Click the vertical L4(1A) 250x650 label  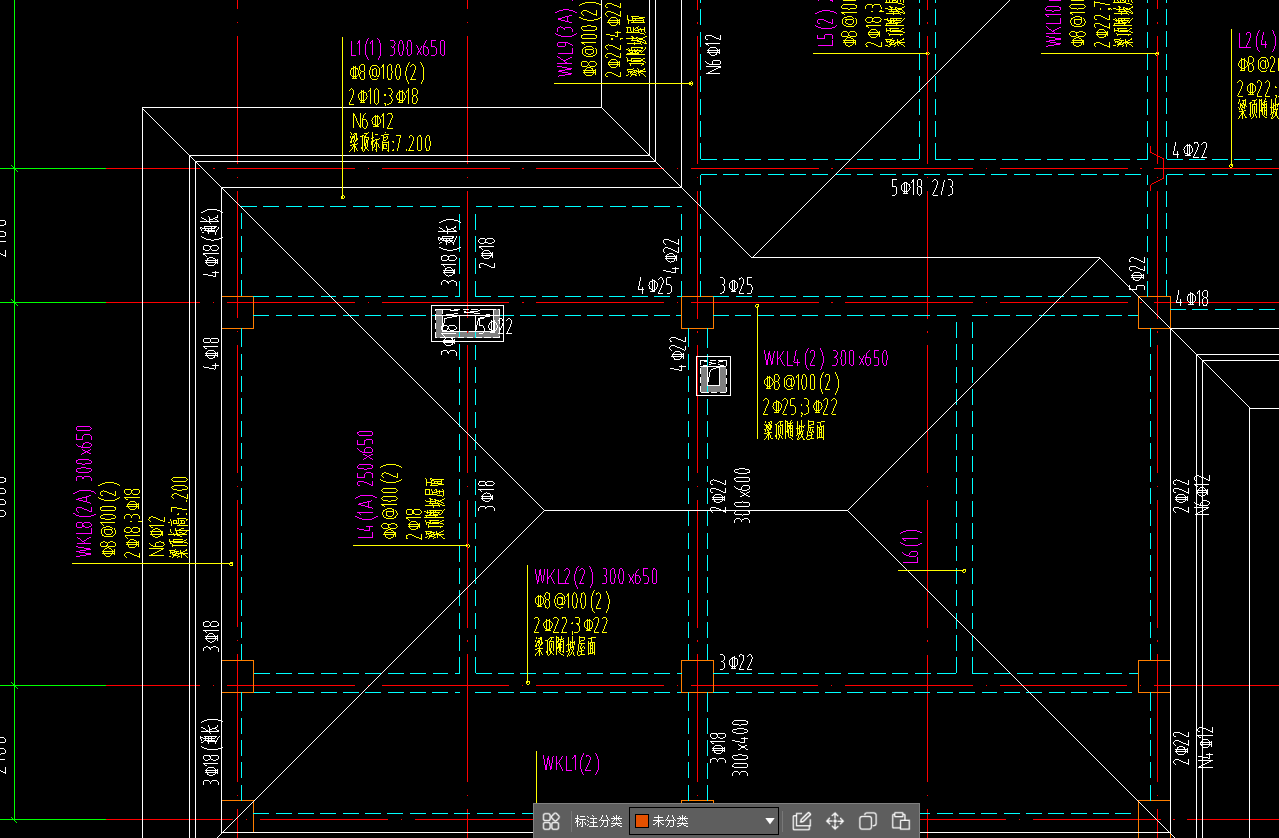366,486
